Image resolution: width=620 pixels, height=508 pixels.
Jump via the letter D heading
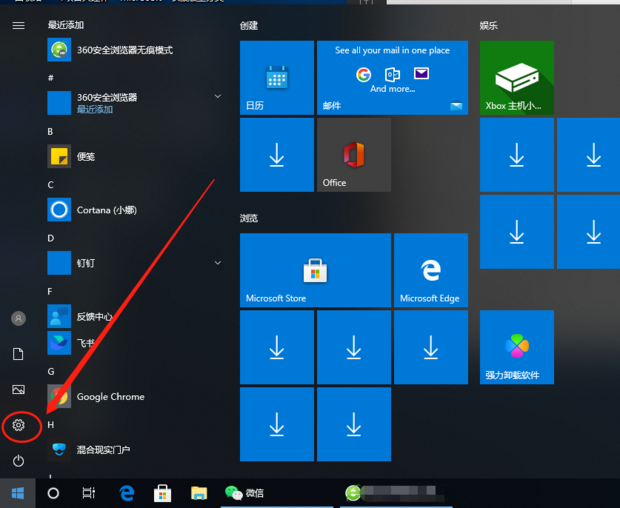click(x=51, y=238)
